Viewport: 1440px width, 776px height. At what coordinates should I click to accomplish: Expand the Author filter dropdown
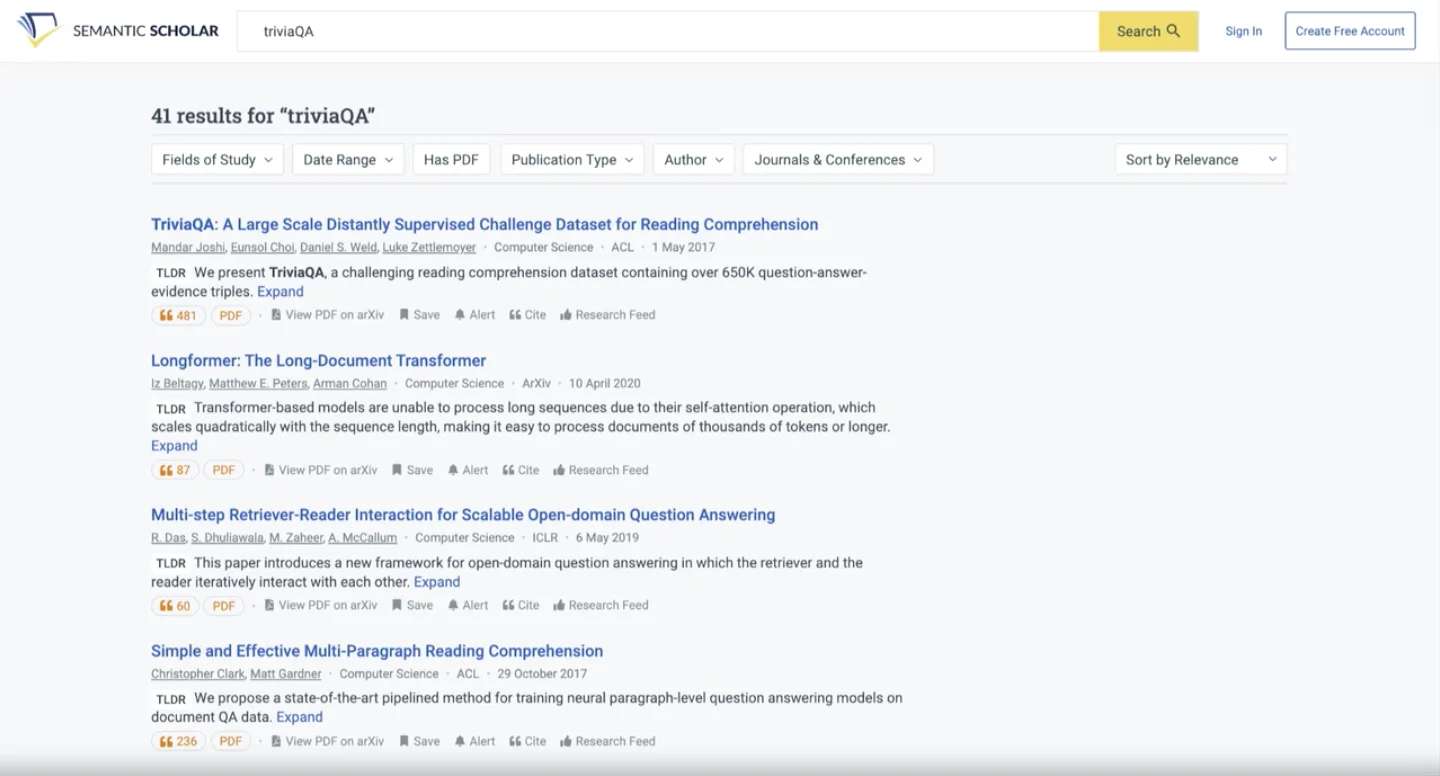click(x=694, y=159)
